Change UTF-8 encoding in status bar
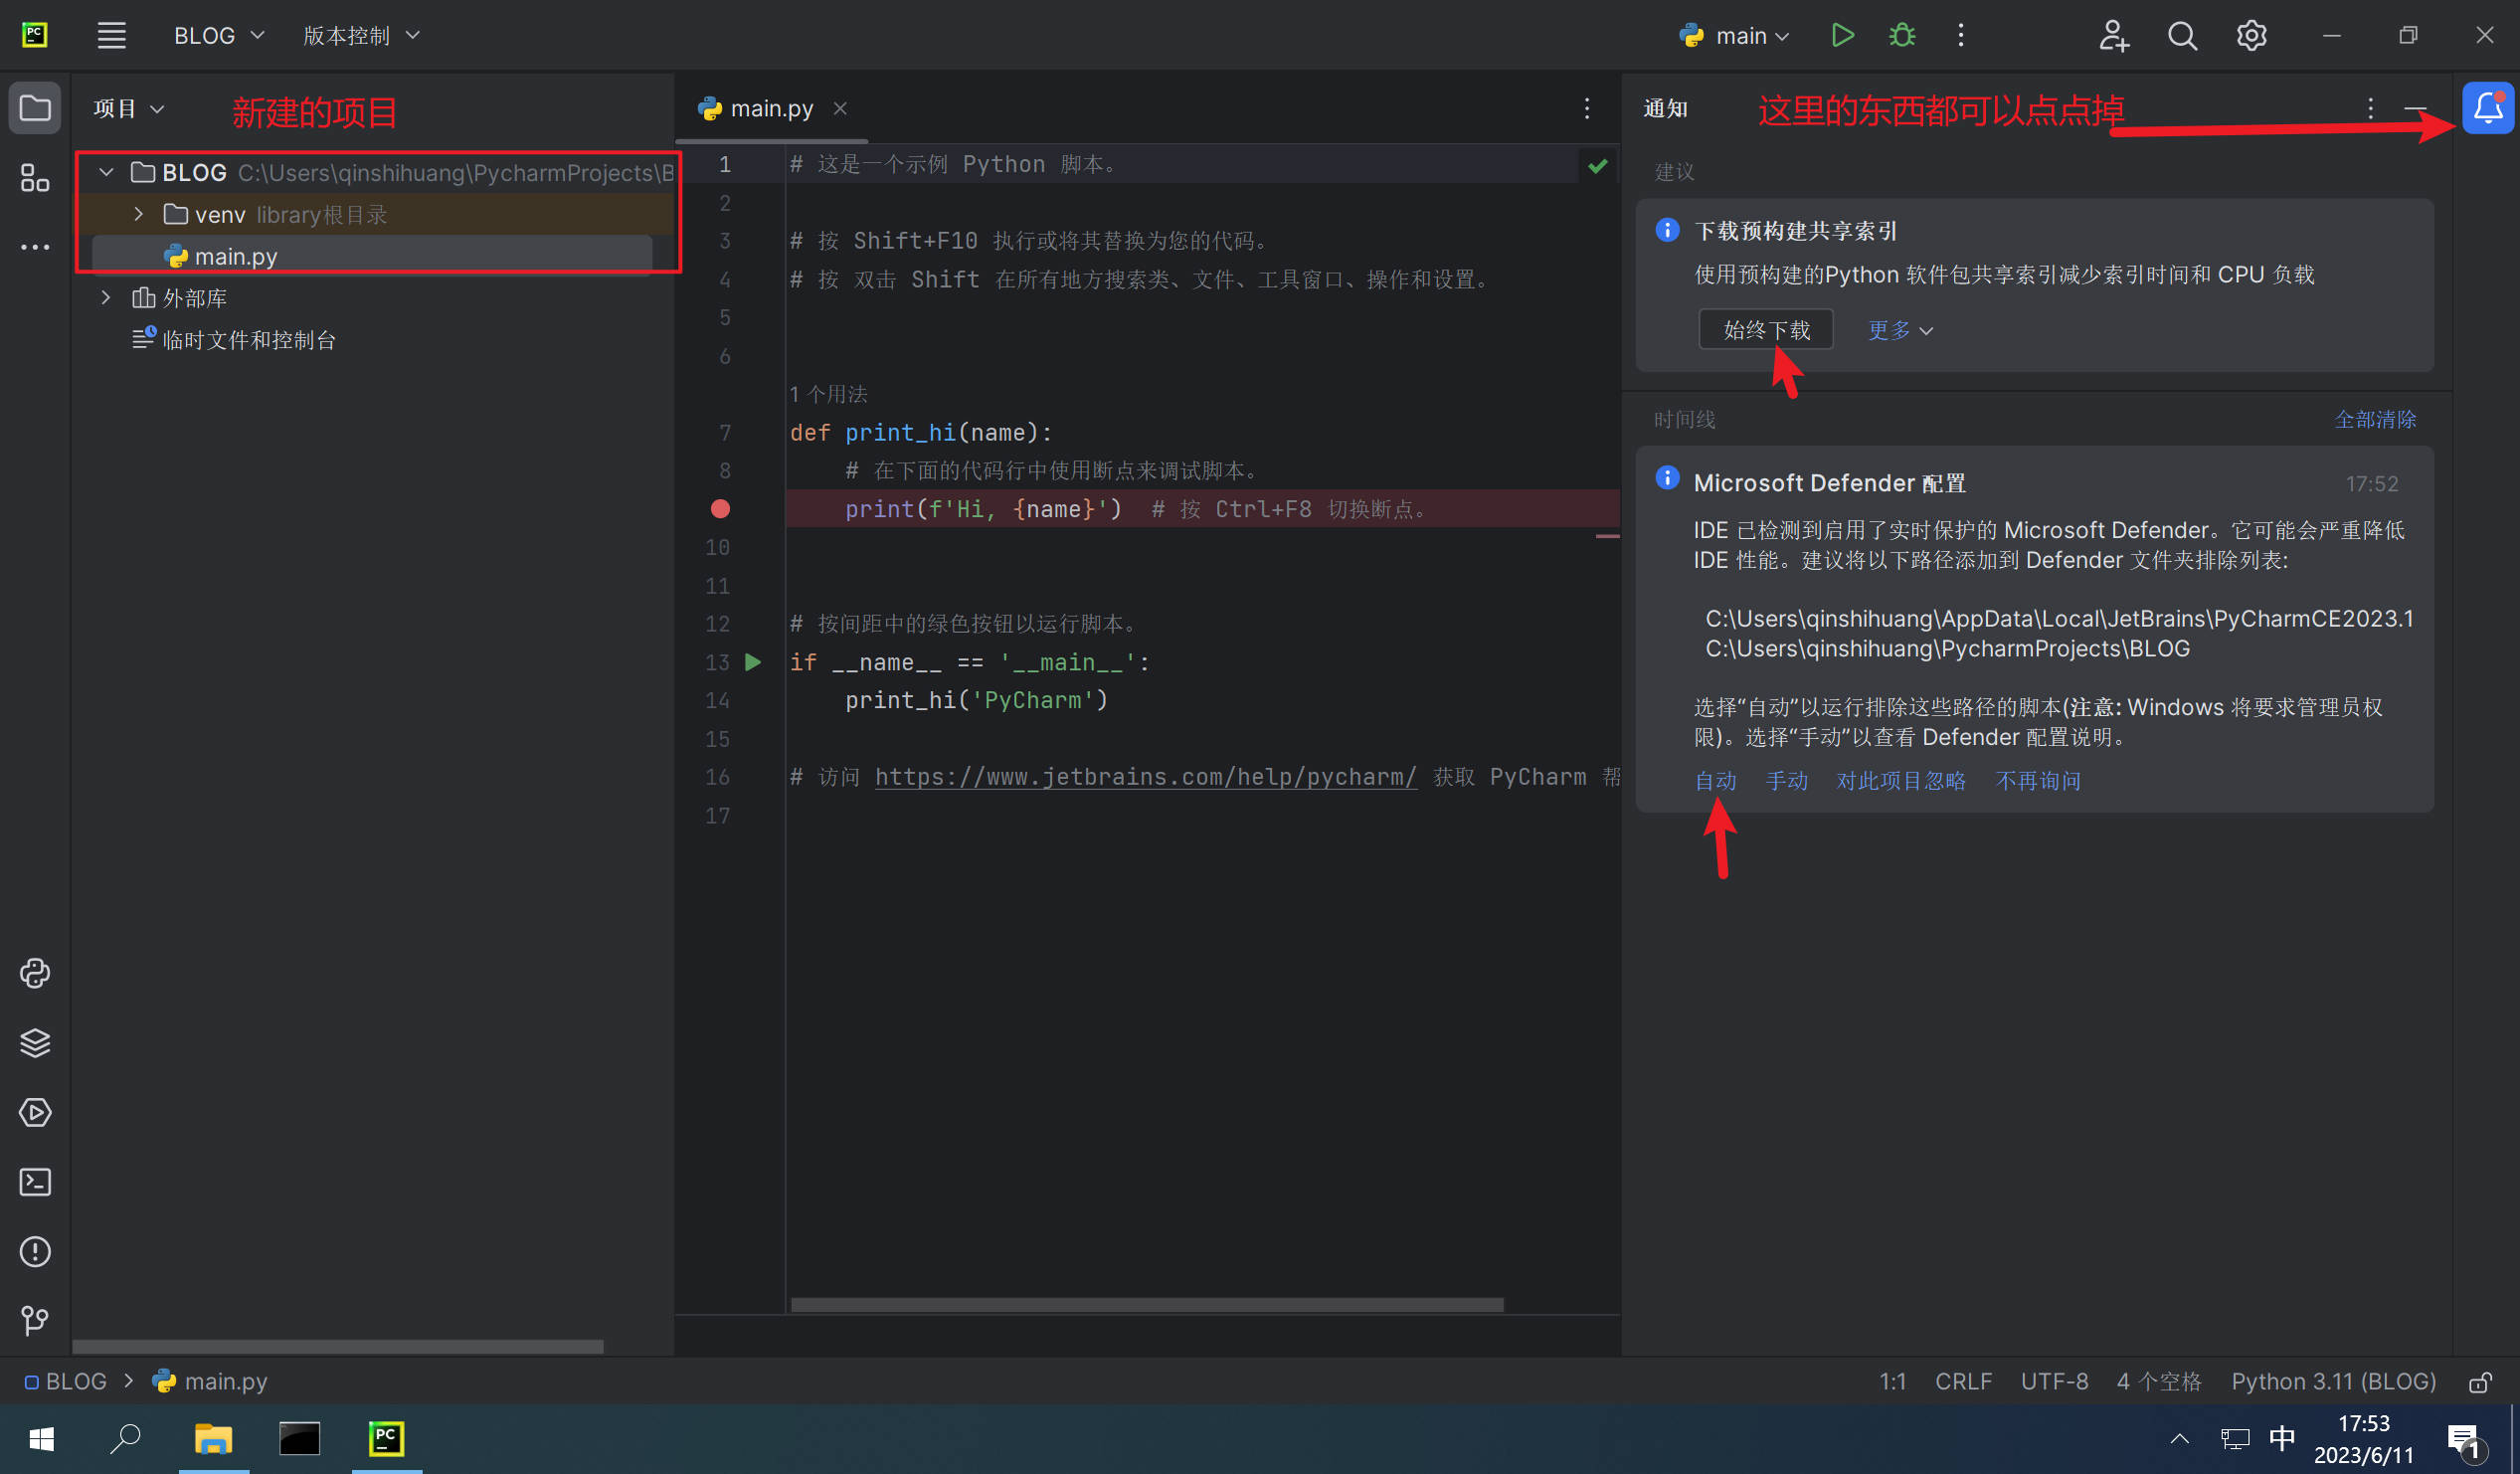Screen dimensions: 2520x1474 [x=2054, y=1381]
